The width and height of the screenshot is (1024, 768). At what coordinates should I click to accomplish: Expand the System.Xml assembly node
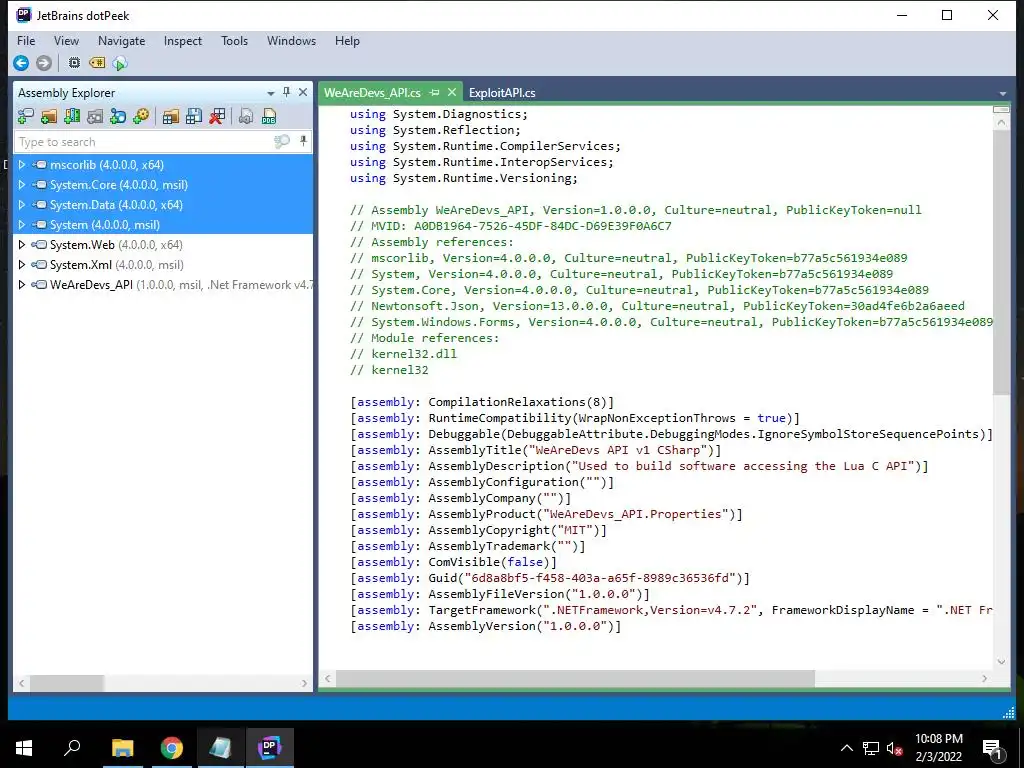tap(22, 264)
